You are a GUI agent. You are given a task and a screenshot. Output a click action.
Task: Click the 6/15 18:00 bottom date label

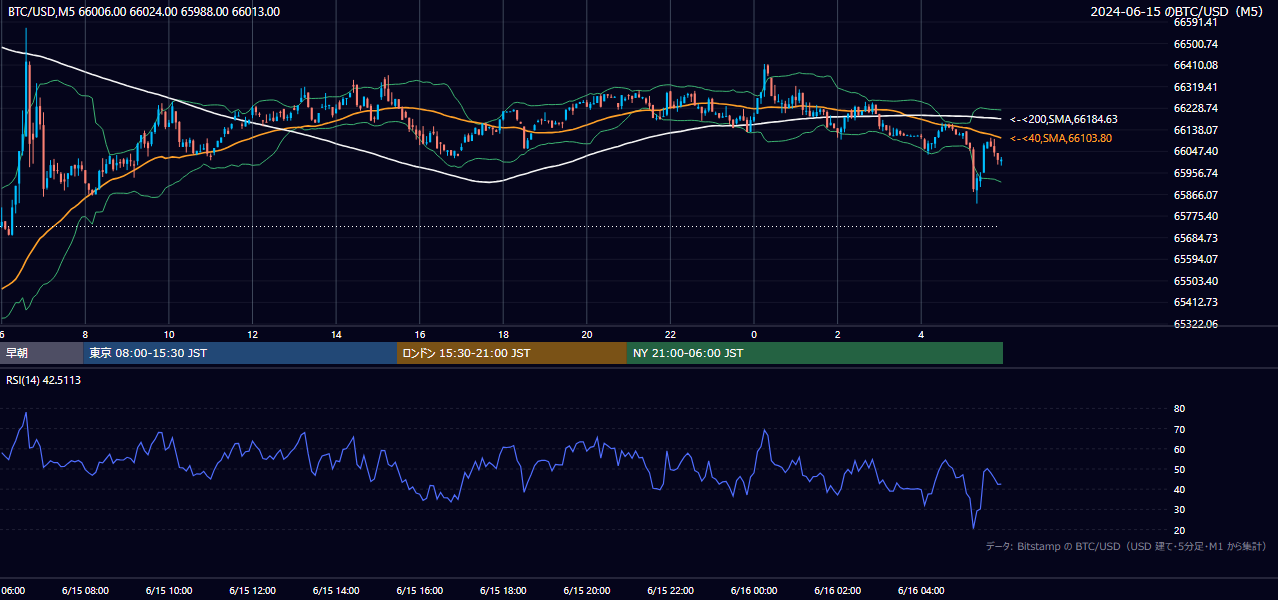pos(503,590)
